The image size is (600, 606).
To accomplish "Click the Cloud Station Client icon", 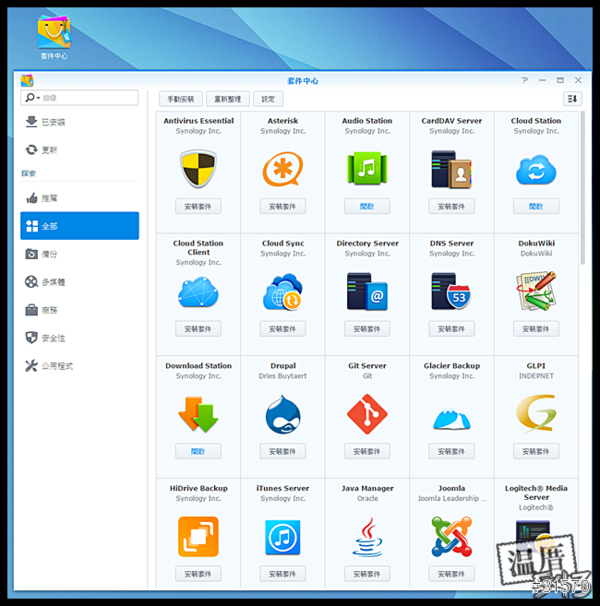I will [x=198, y=291].
